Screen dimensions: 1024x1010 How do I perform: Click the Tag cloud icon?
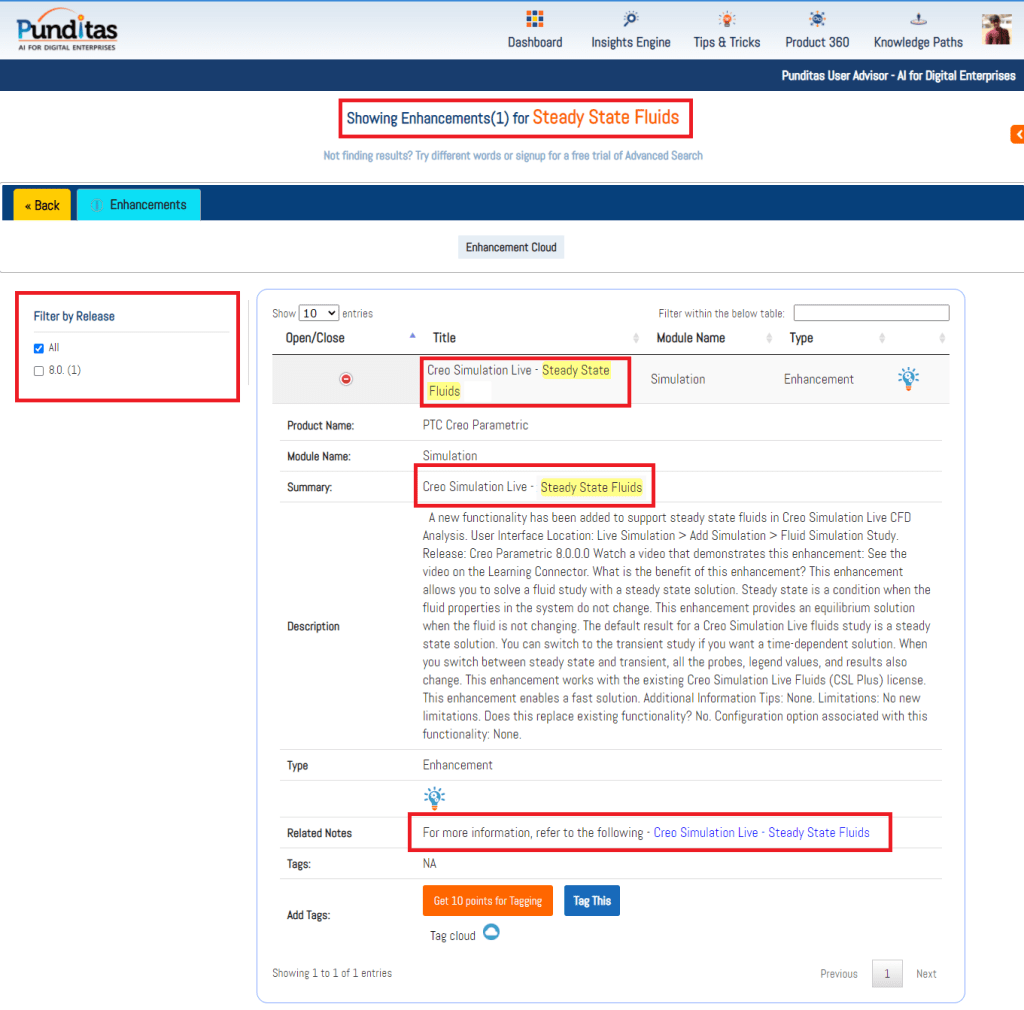coord(491,933)
